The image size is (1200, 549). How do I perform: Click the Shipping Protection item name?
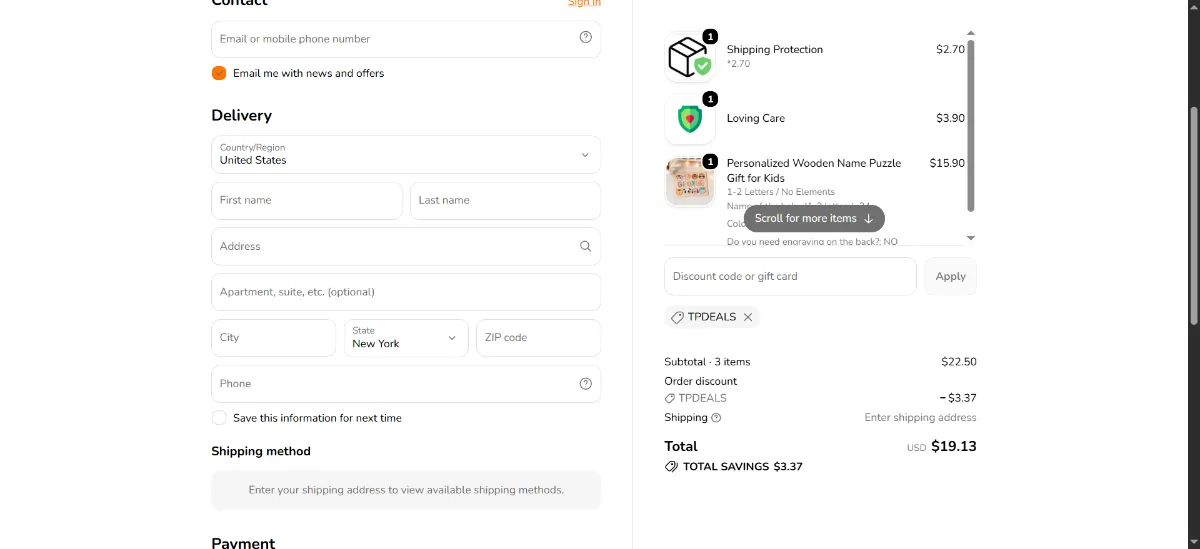coord(775,49)
